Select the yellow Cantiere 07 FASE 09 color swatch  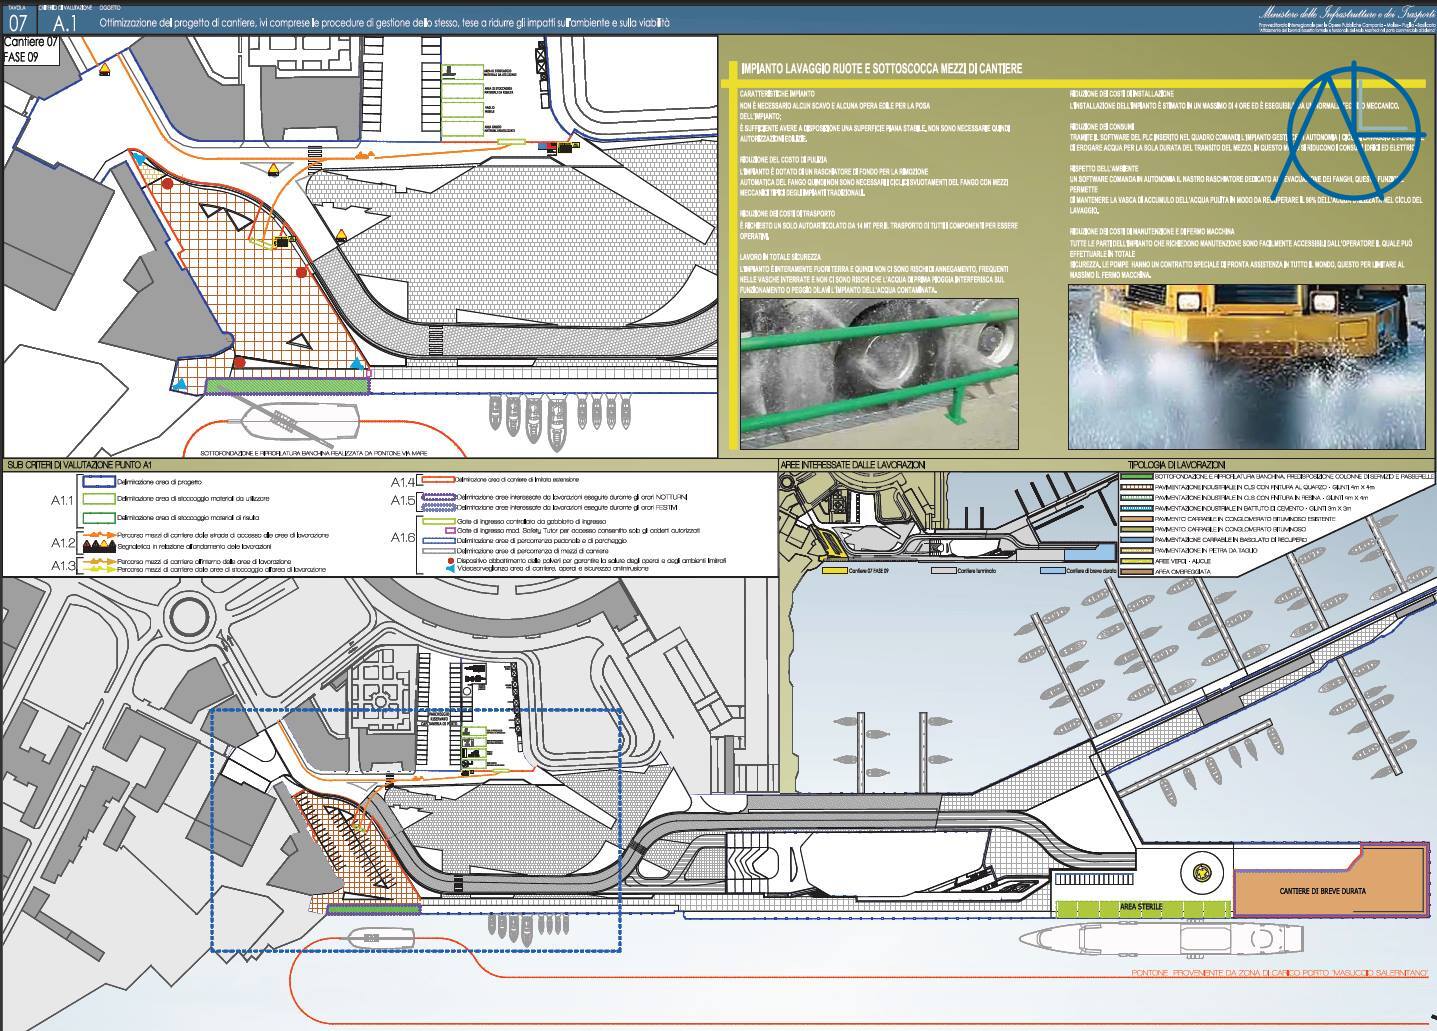tap(834, 571)
